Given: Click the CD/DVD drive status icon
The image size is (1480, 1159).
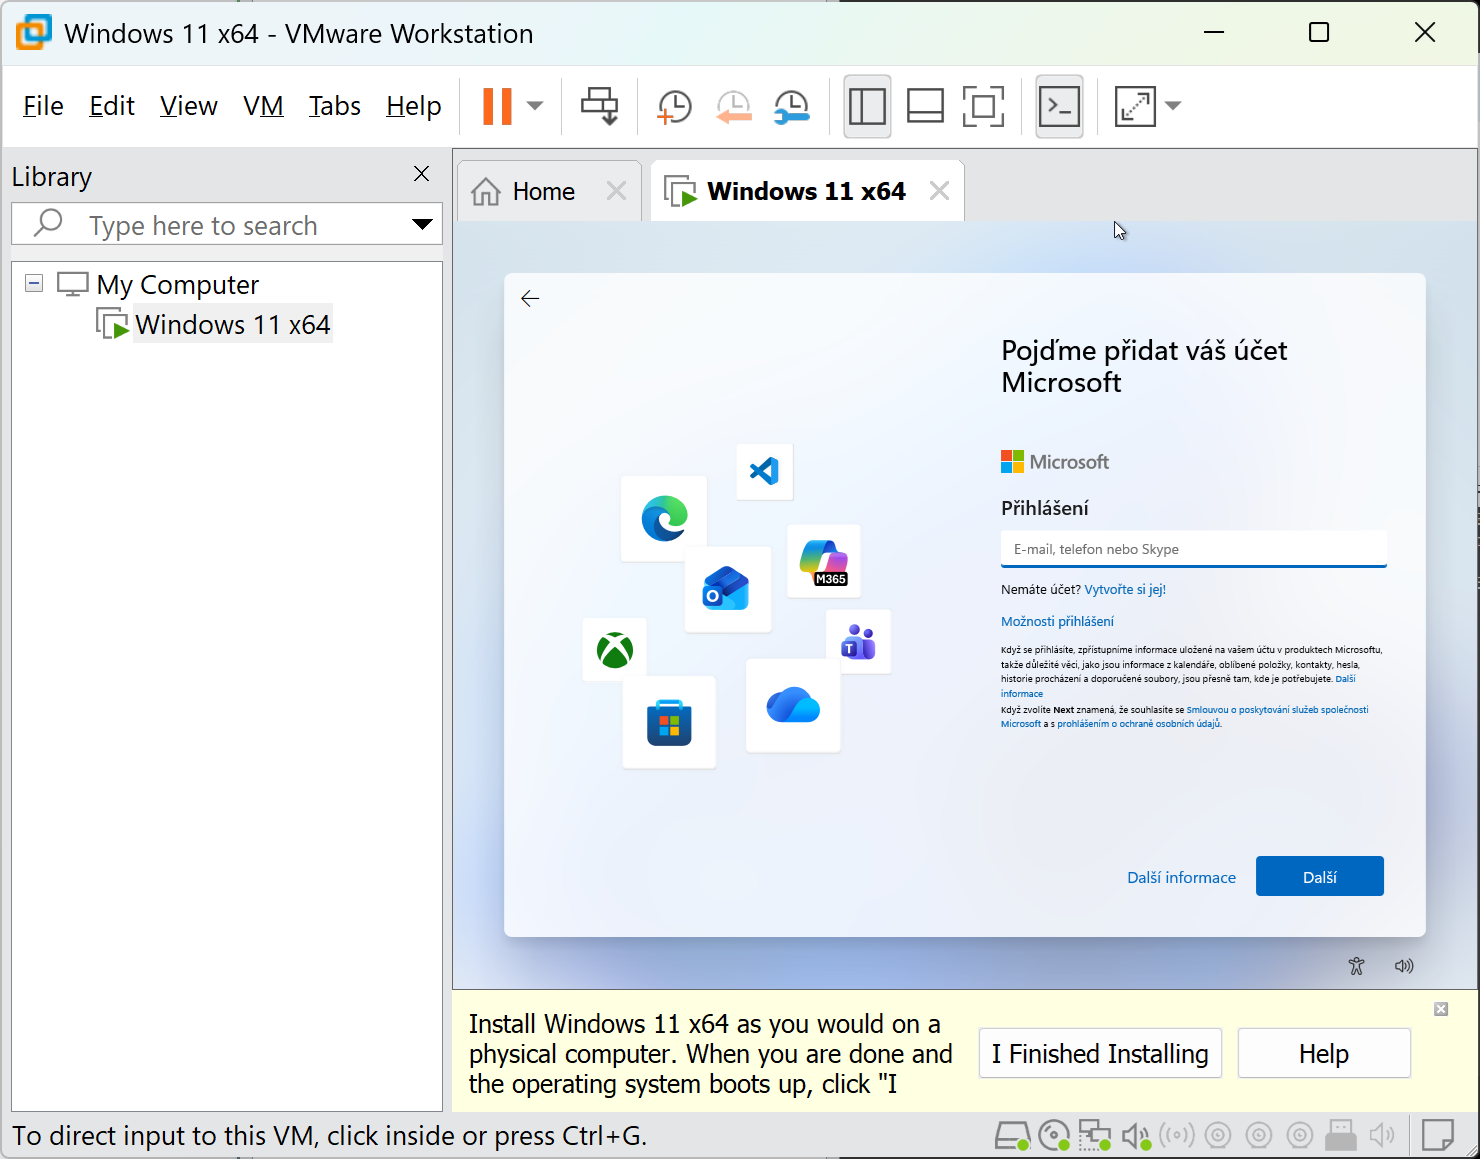Looking at the screenshot, I should [x=1054, y=1135].
